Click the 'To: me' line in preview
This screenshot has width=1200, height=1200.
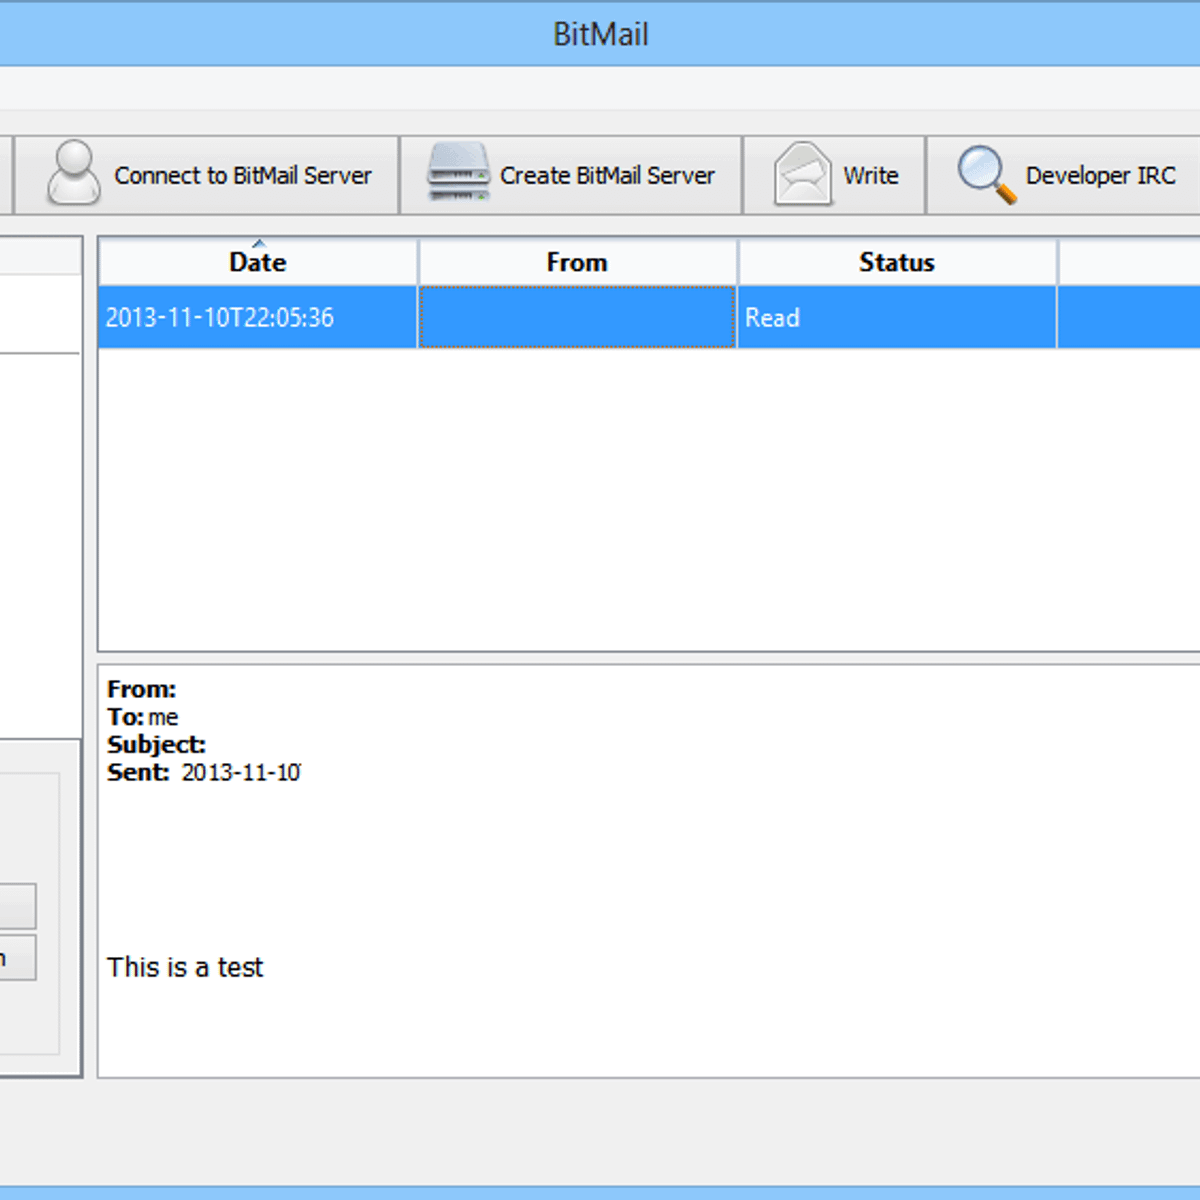tap(143, 717)
